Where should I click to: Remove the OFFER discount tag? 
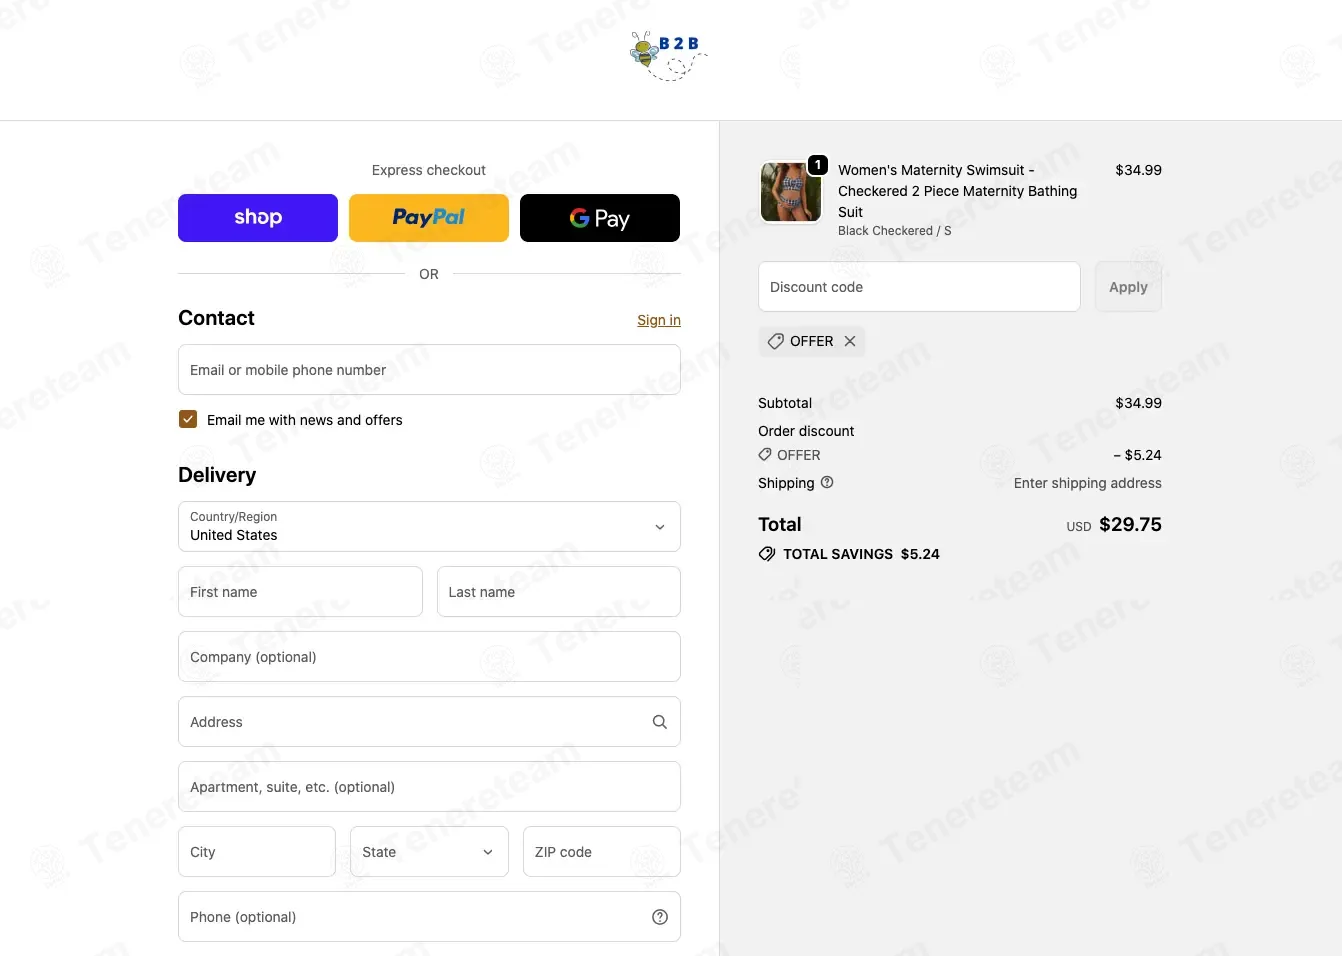[x=850, y=341]
